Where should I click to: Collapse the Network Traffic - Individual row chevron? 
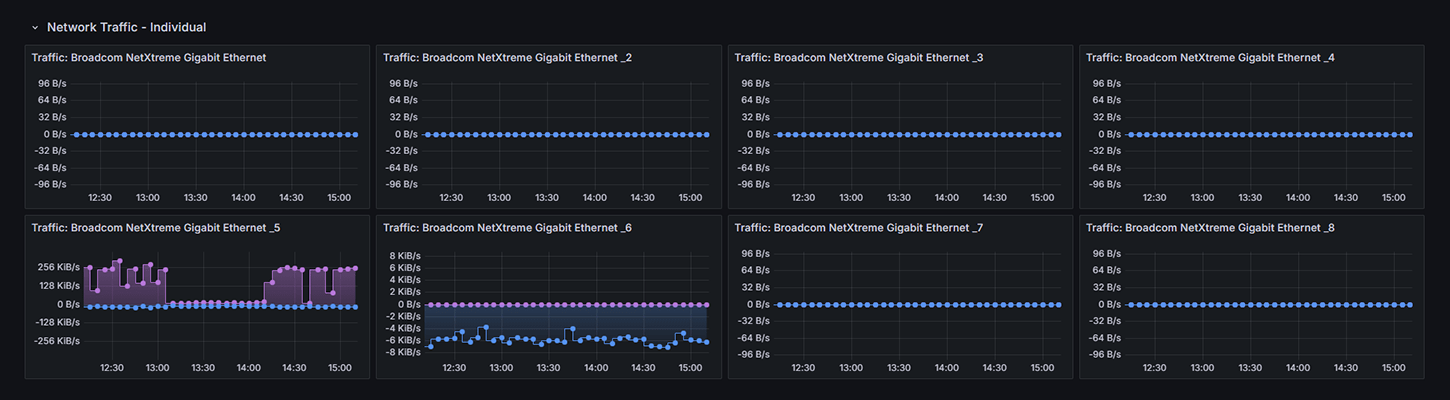[35, 28]
